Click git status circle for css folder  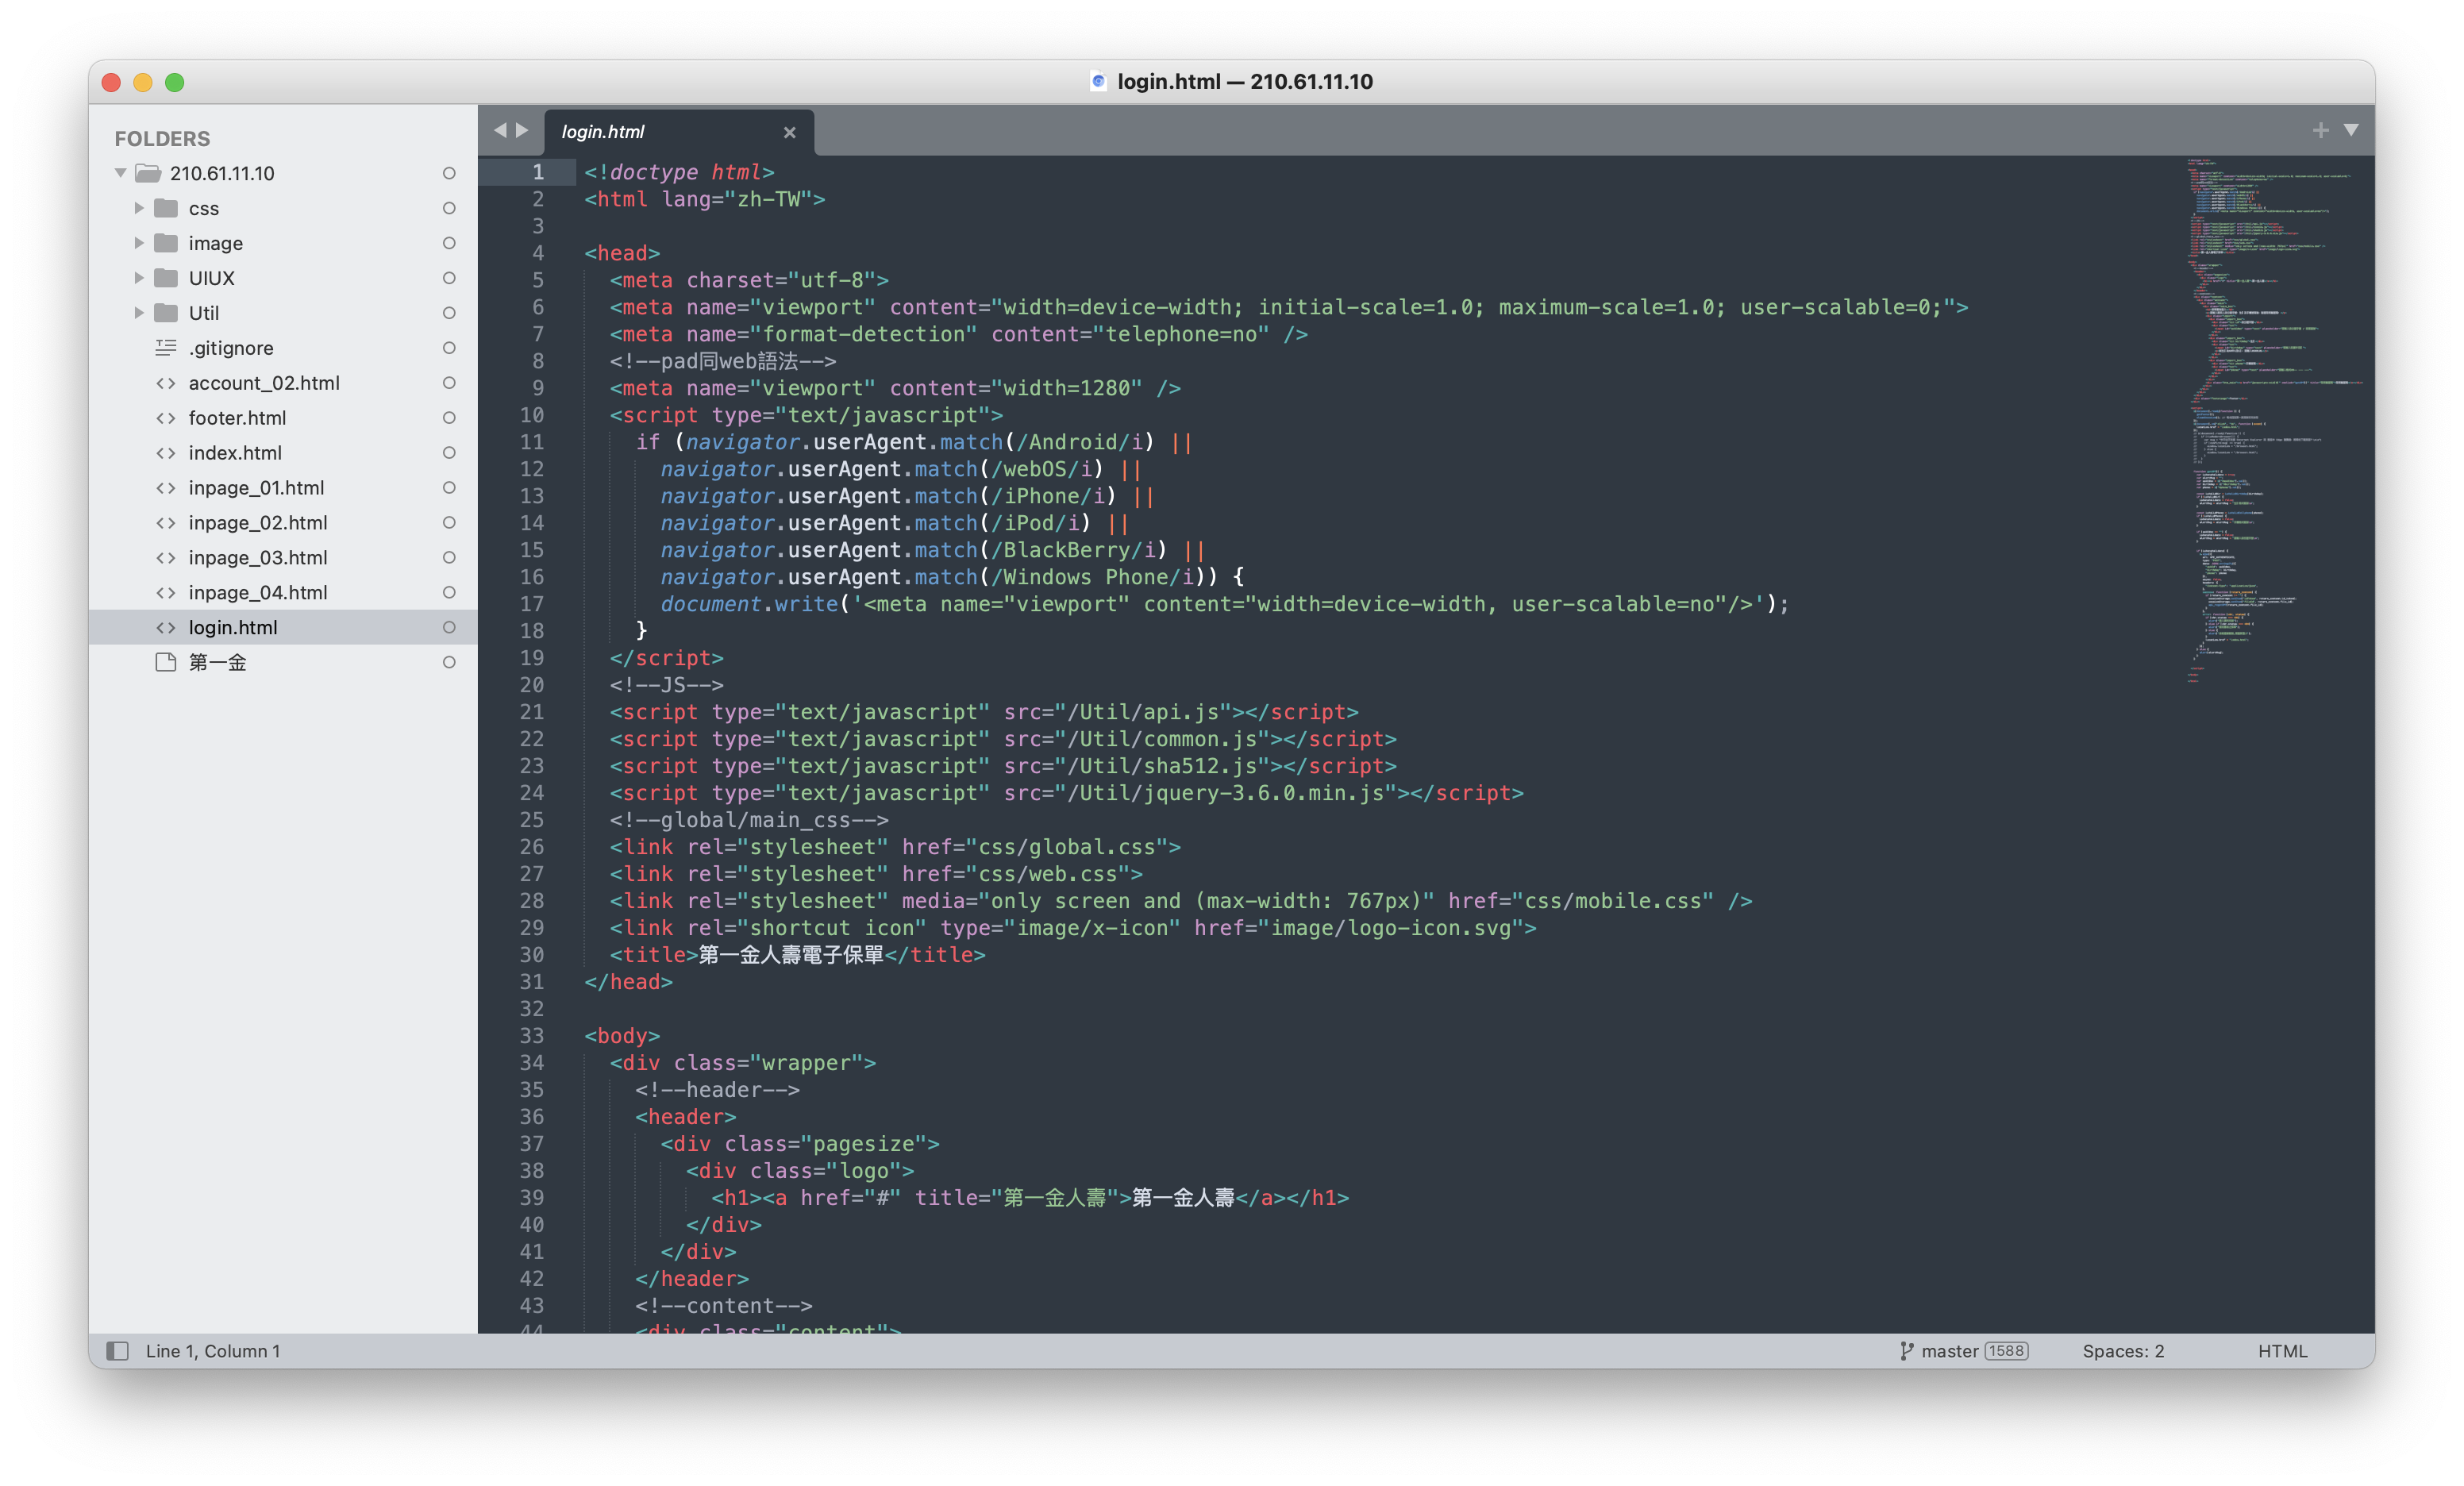click(449, 208)
